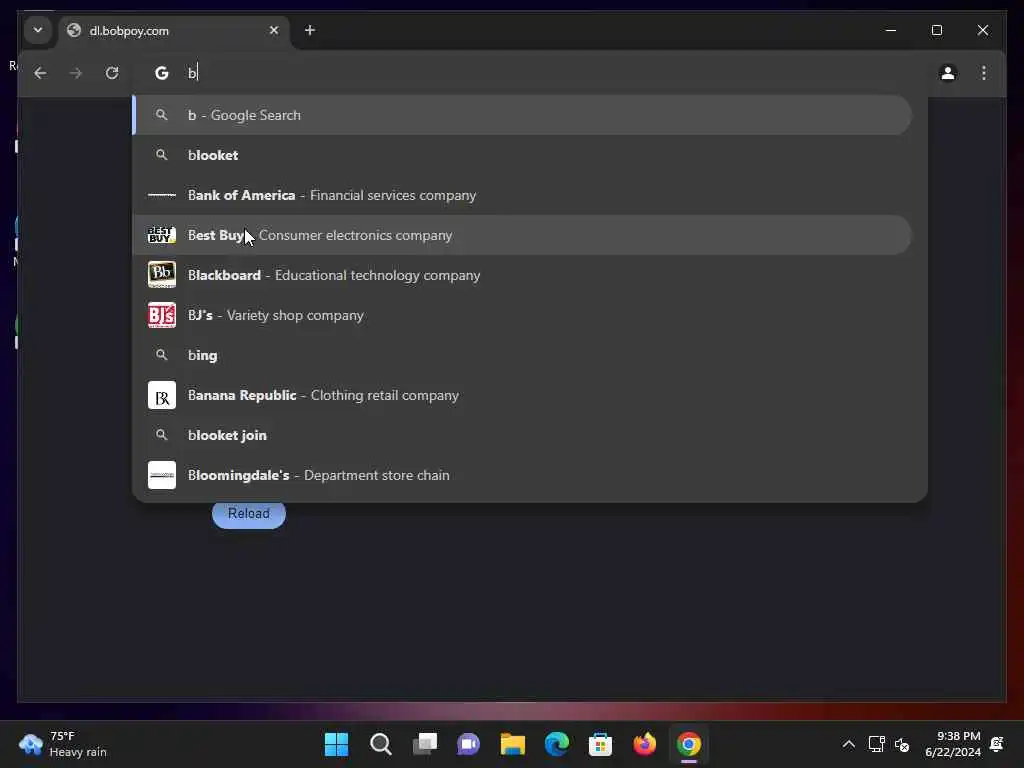Image resolution: width=1024 pixels, height=768 pixels.
Task: Click the magnifier icon beside 'bing'
Action: coord(161,355)
